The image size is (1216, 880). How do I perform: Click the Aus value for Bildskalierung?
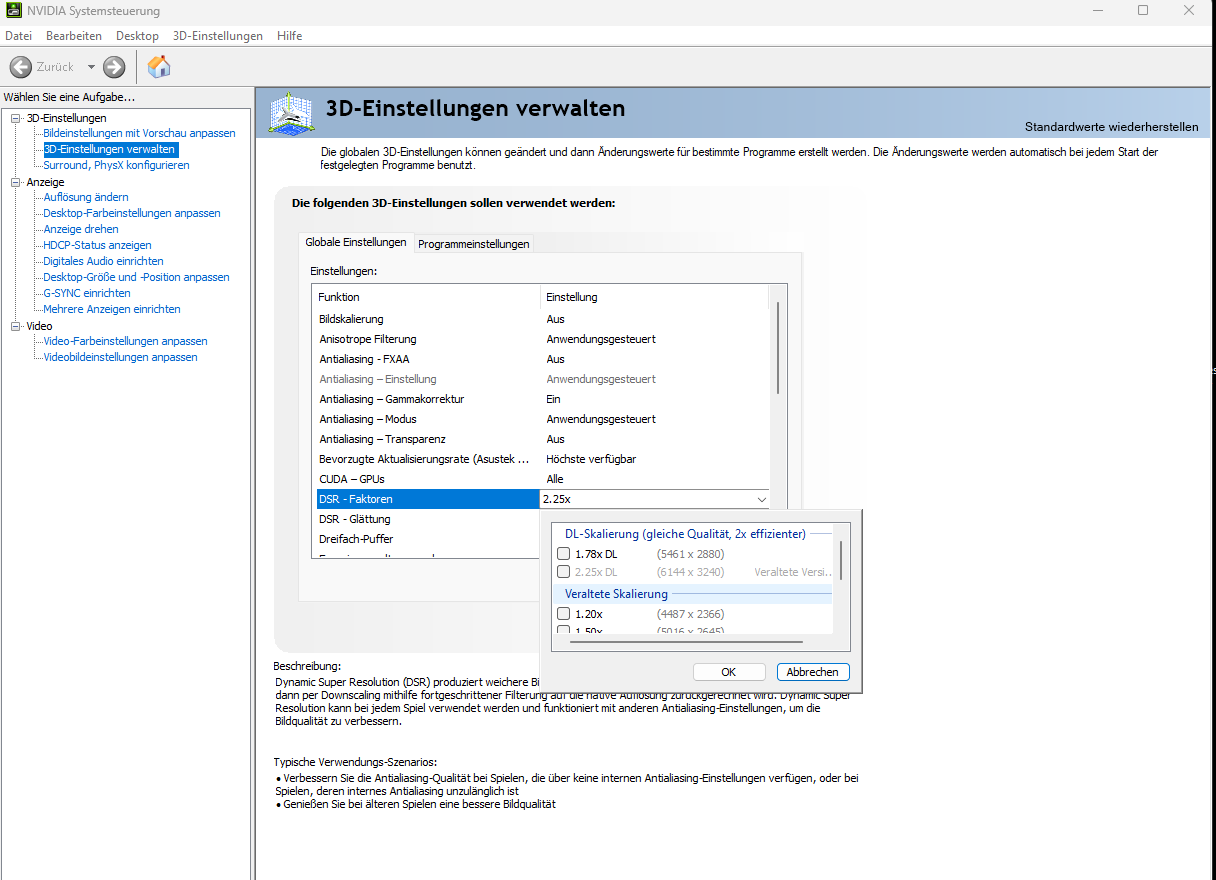[x=555, y=319]
